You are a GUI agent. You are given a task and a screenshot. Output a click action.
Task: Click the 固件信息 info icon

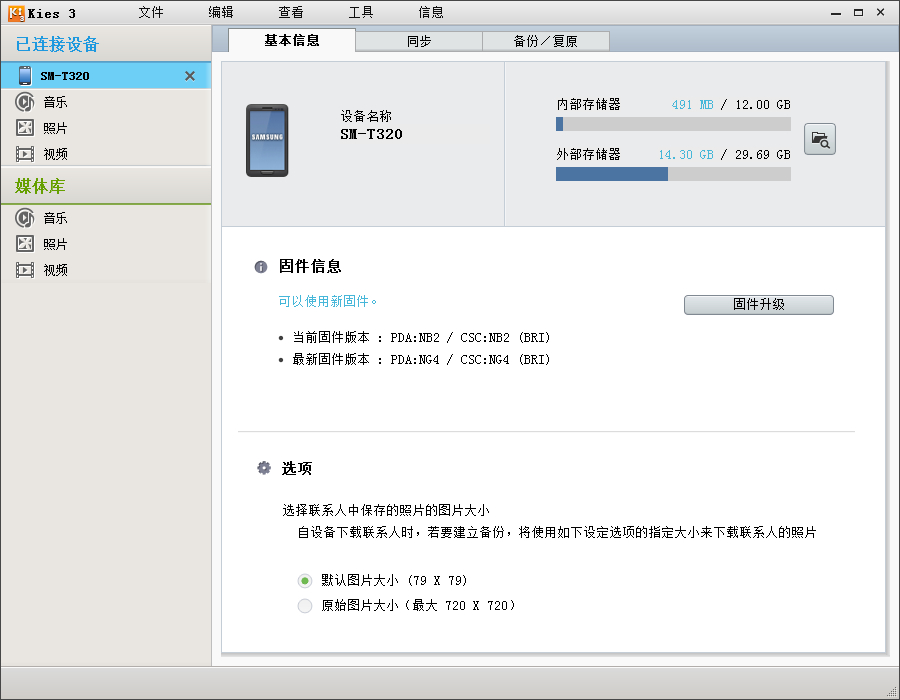tap(261, 267)
